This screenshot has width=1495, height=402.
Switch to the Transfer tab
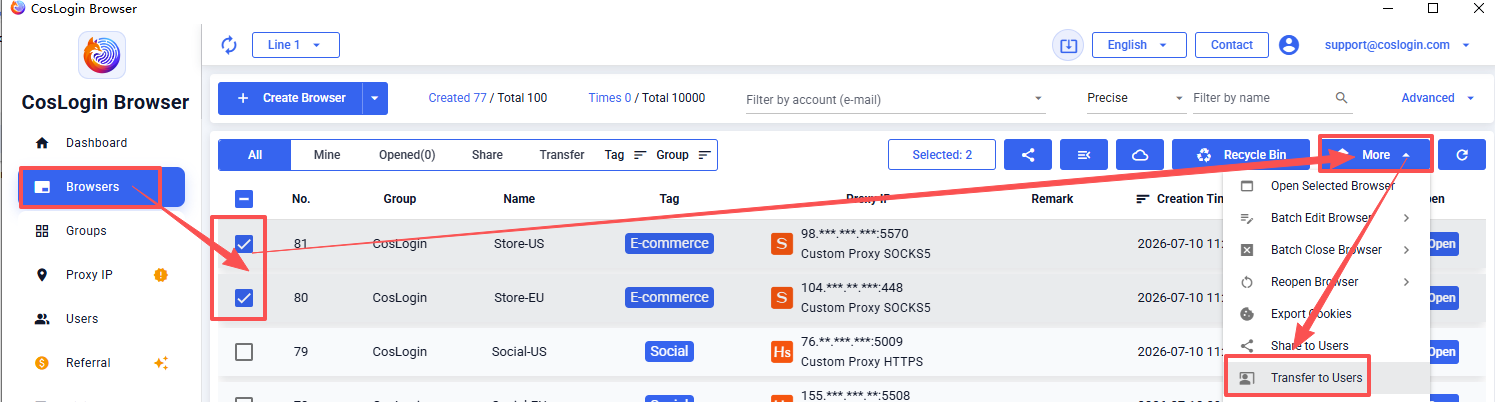tap(562, 155)
